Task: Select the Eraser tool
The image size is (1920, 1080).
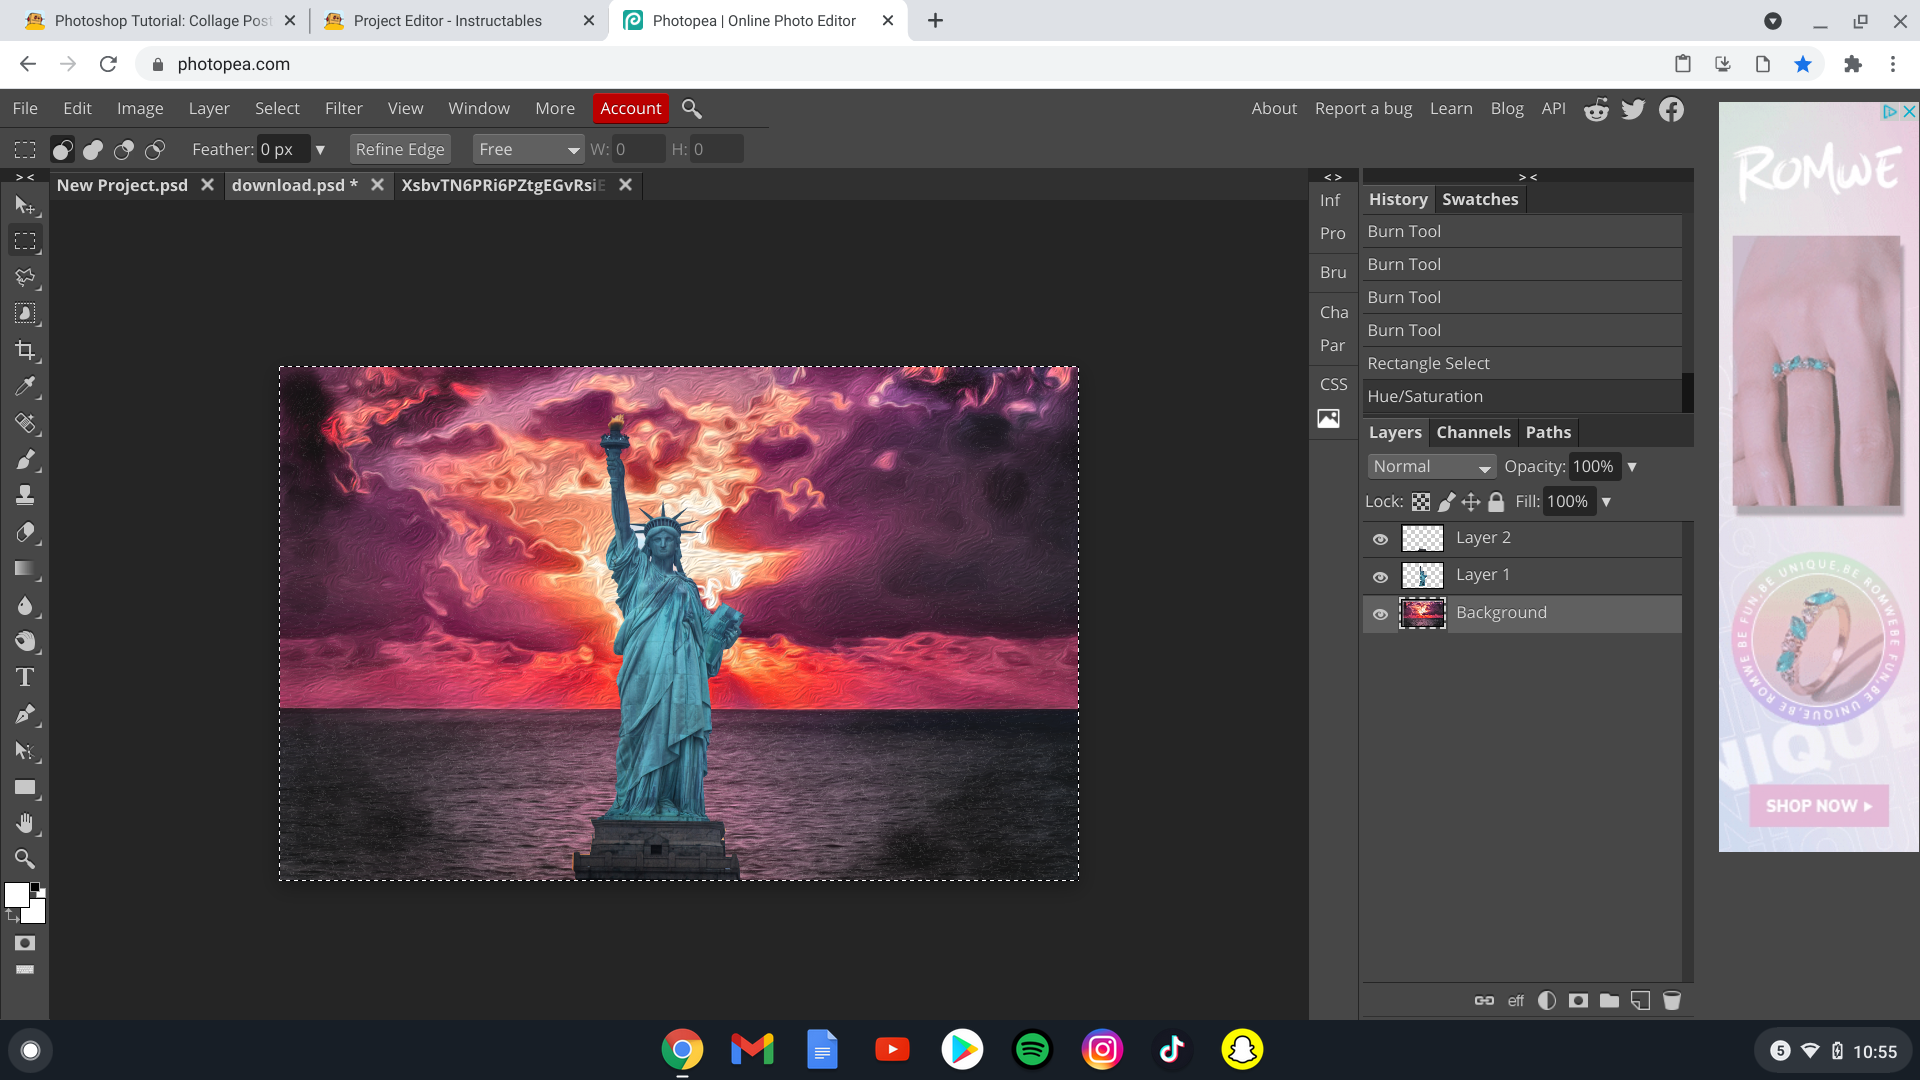Action: click(25, 532)
